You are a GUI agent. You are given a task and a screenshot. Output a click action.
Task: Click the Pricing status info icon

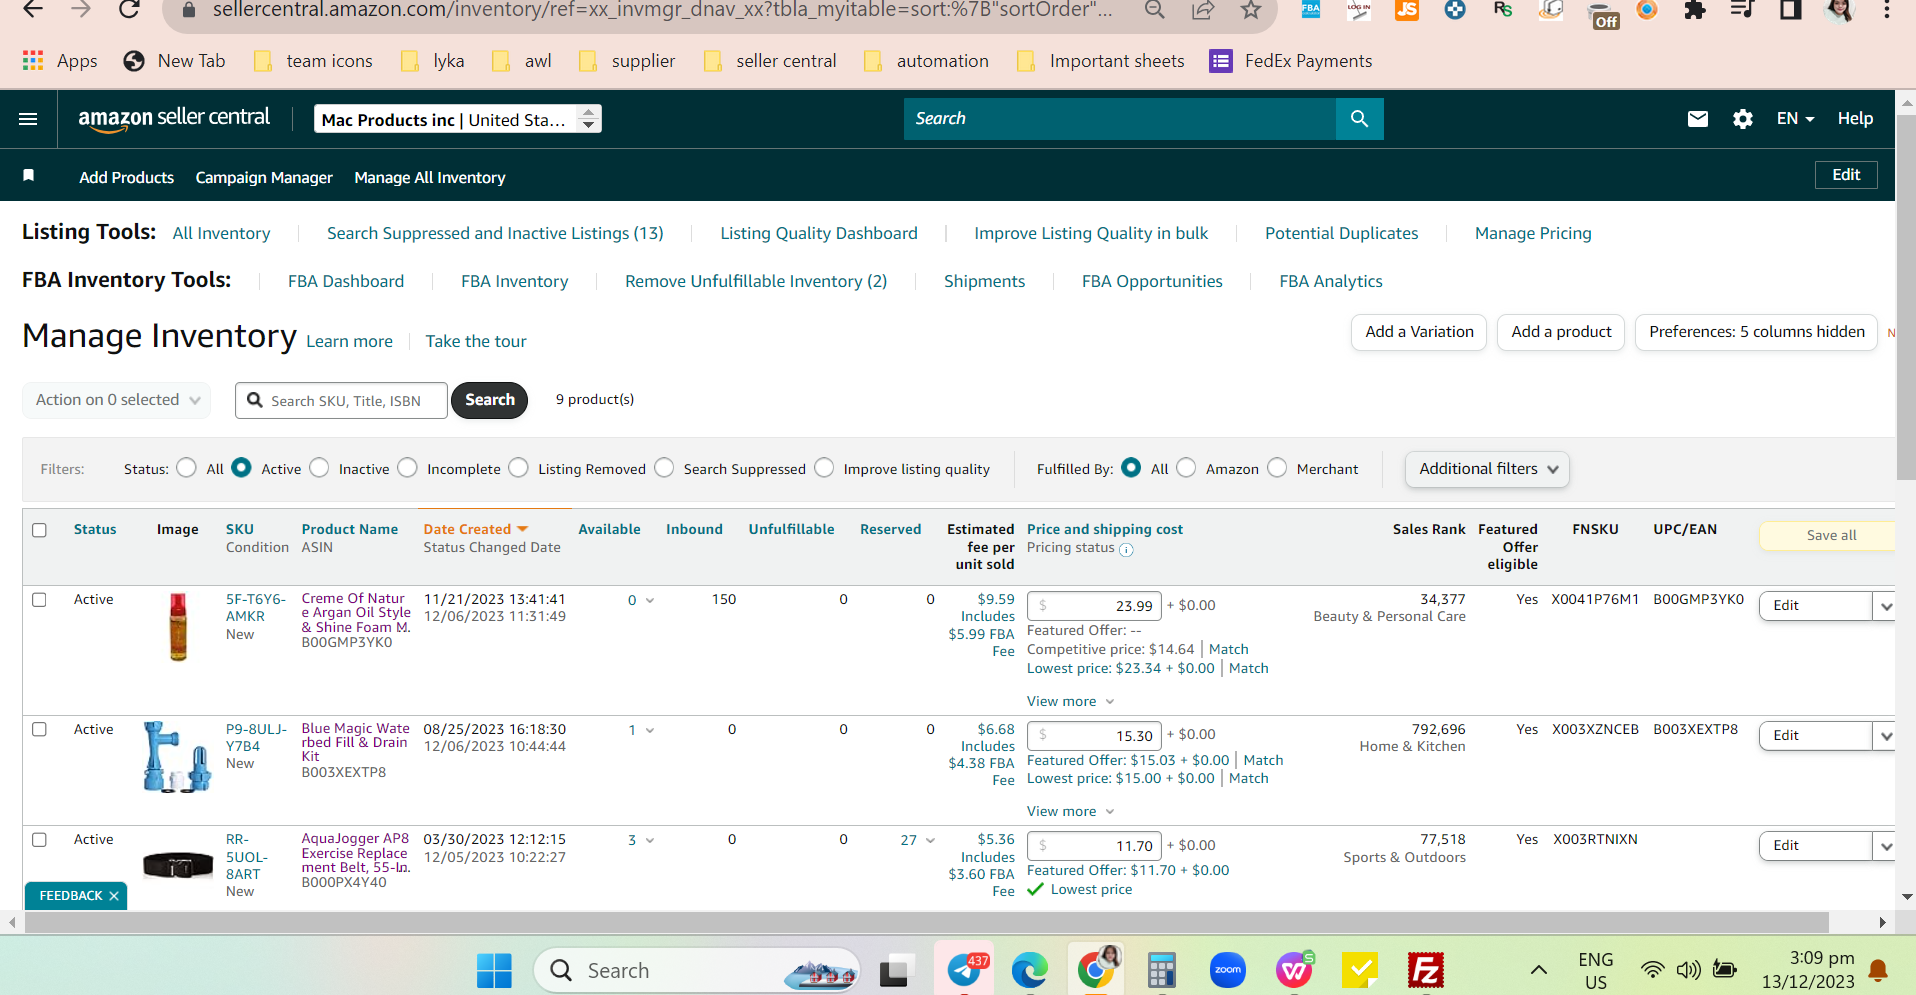coord(1126,549)
